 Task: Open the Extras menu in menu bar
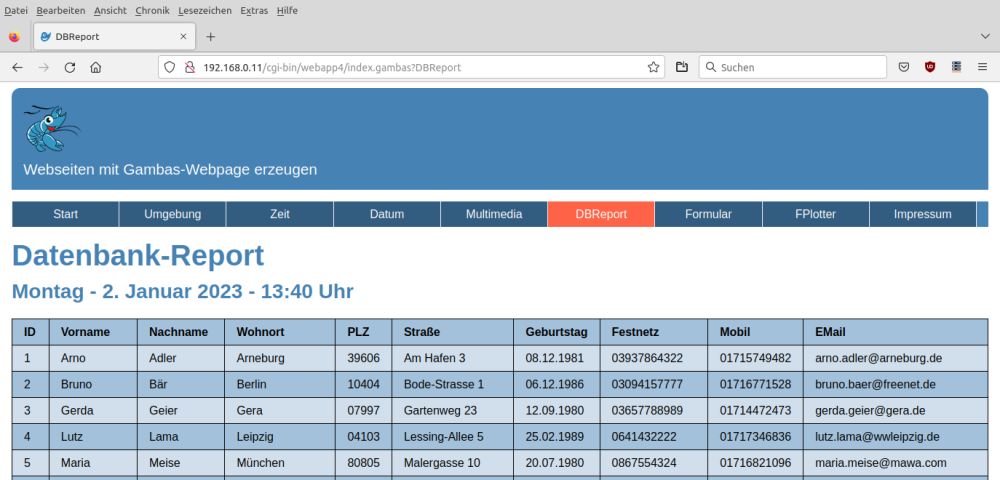click(x=256, y=10)
